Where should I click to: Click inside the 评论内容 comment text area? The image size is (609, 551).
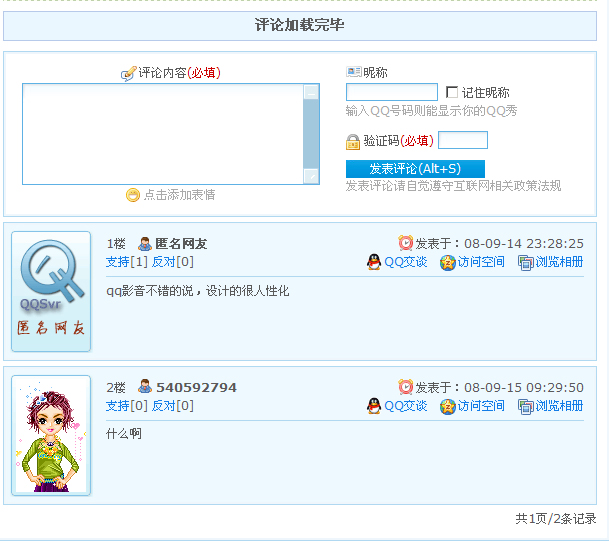click(x=163, y=134)
